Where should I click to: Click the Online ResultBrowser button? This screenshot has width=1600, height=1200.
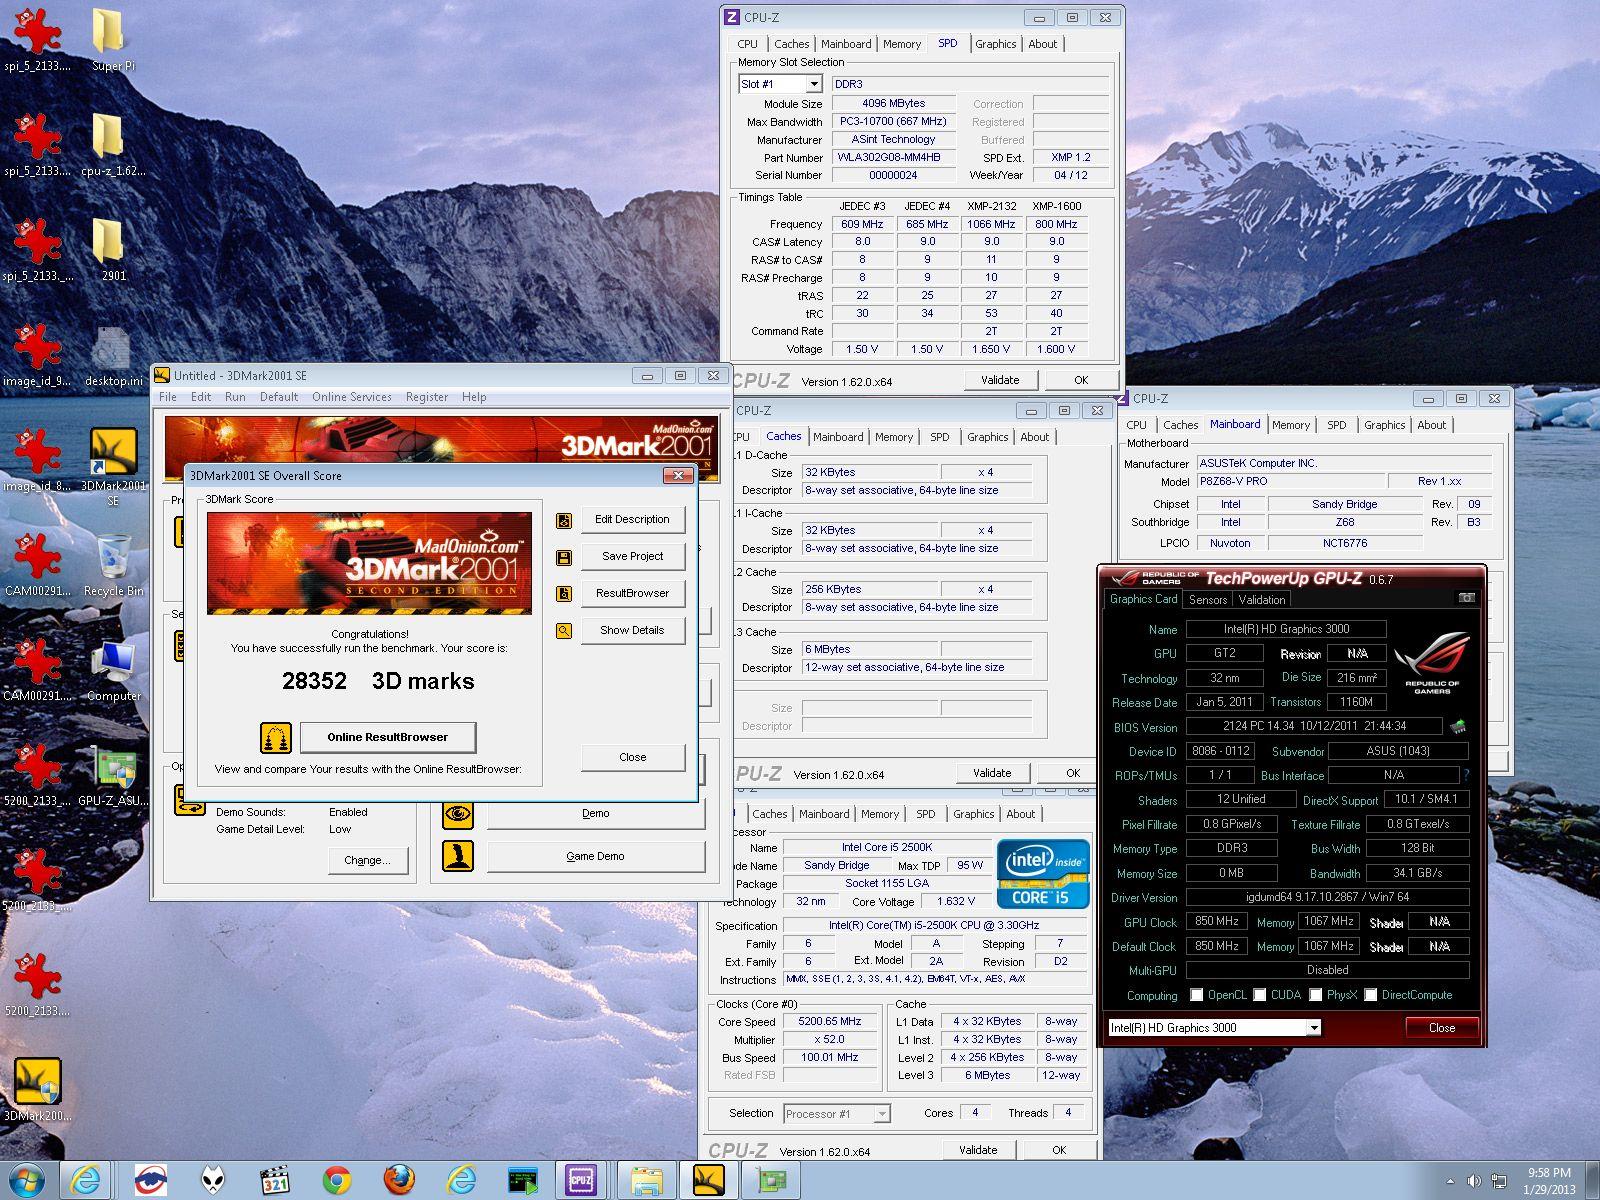388,737
